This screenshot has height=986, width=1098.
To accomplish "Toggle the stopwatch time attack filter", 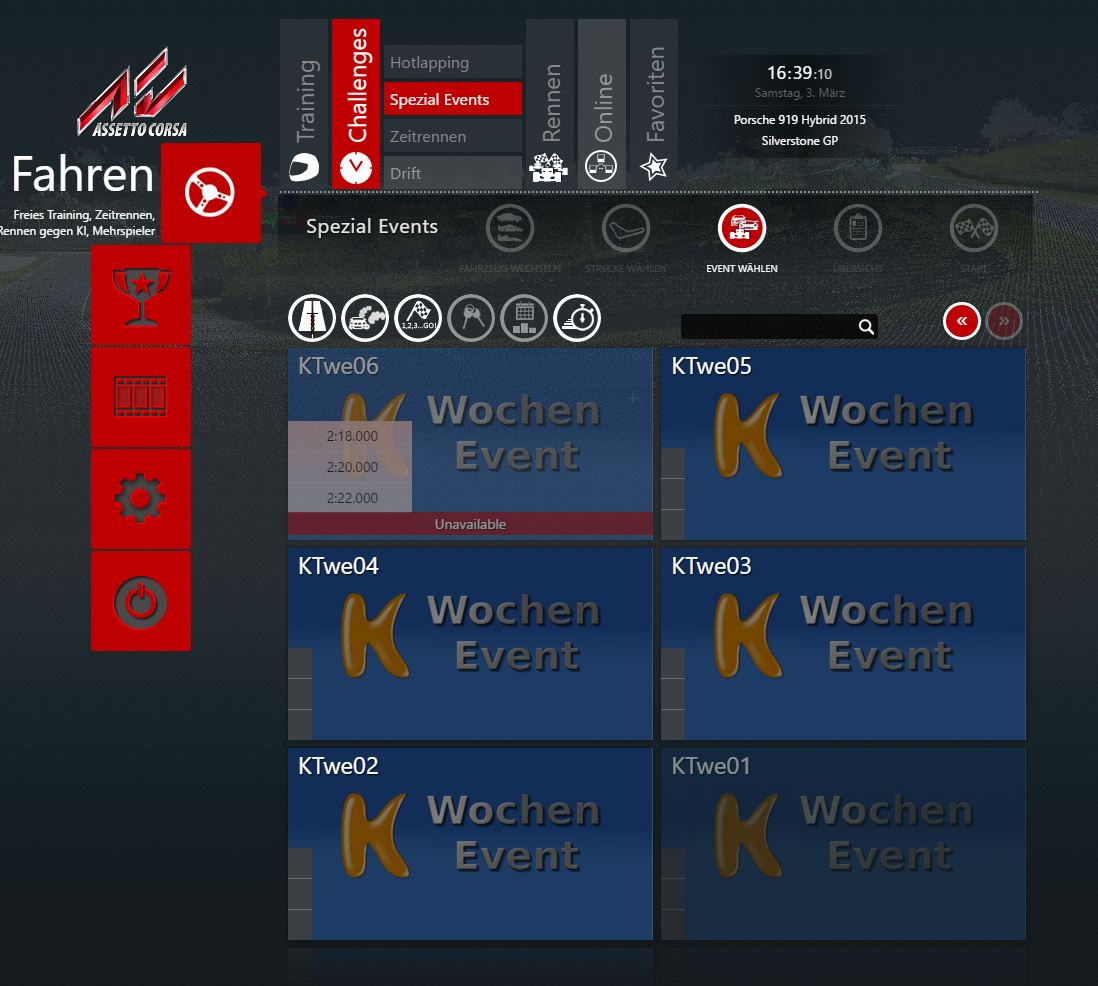I will point(577,318).
